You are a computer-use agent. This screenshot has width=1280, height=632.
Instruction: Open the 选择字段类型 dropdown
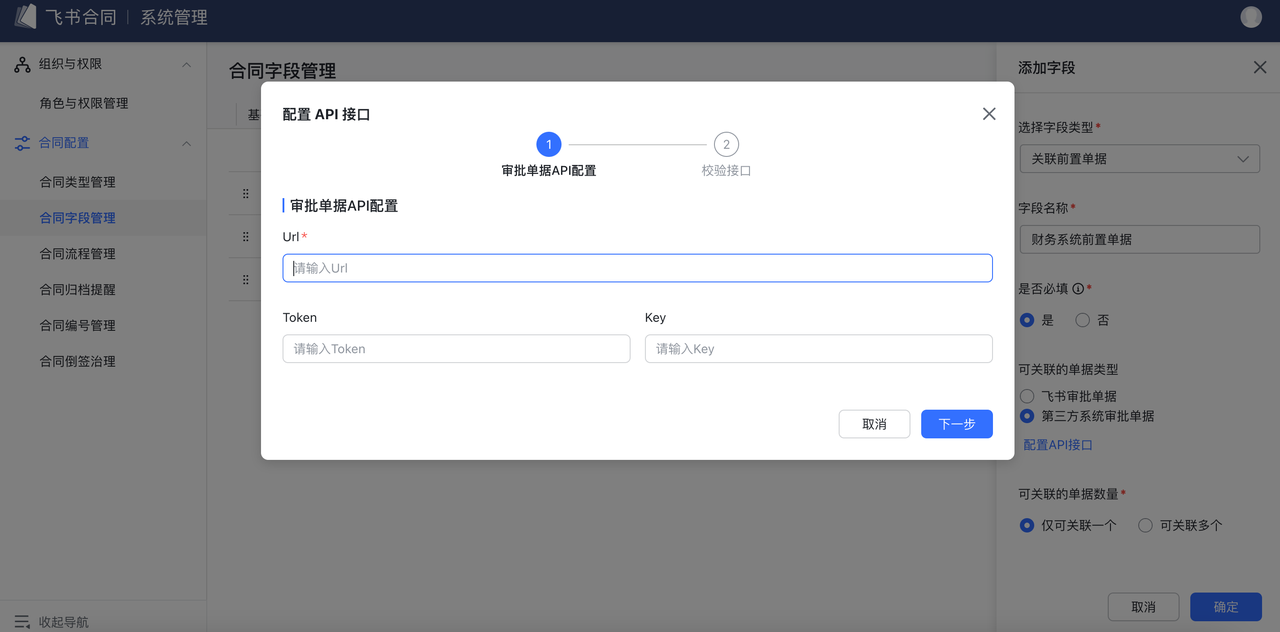click(x=1139, y=159)
